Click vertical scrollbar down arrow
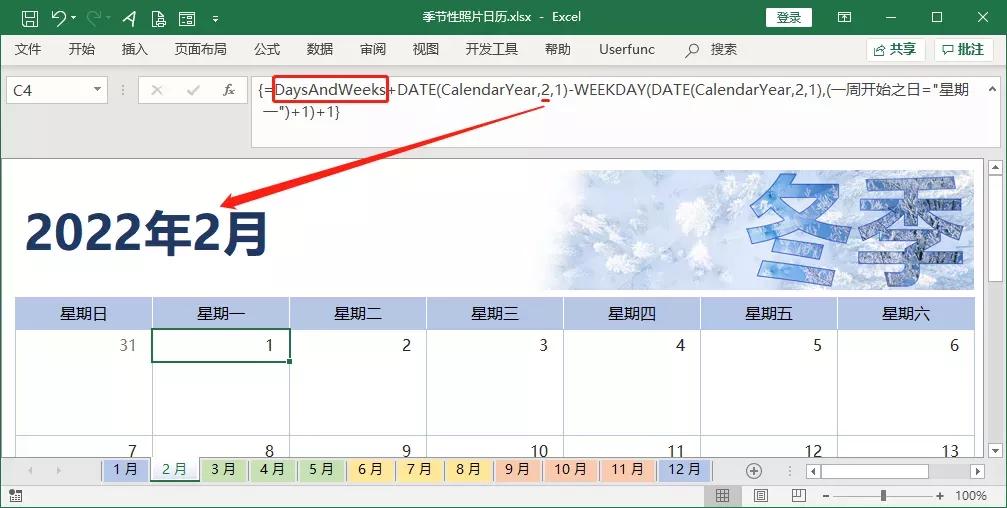1007x508 pixels. [995, 450]
